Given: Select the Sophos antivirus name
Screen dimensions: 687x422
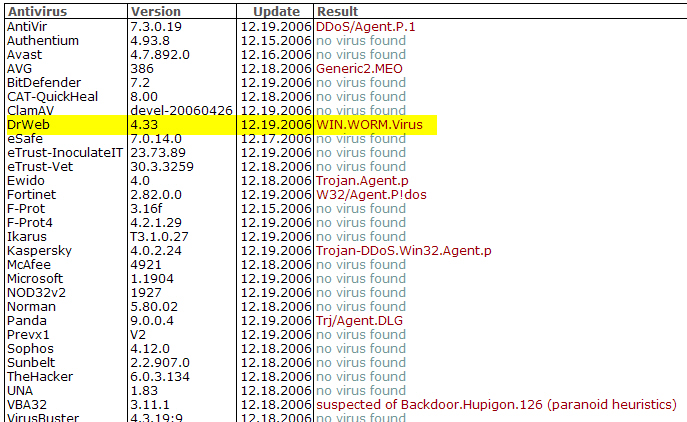Looking at the screenshot, I should click(x=30, y=349).
